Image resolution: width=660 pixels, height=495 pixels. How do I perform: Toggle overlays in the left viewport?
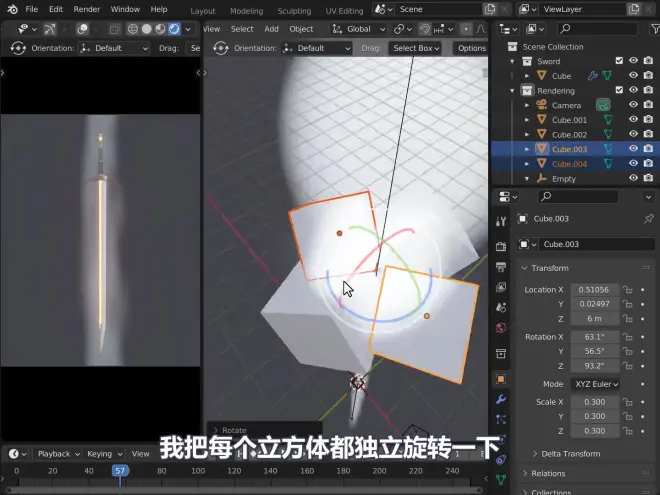[x=82, y=29]
